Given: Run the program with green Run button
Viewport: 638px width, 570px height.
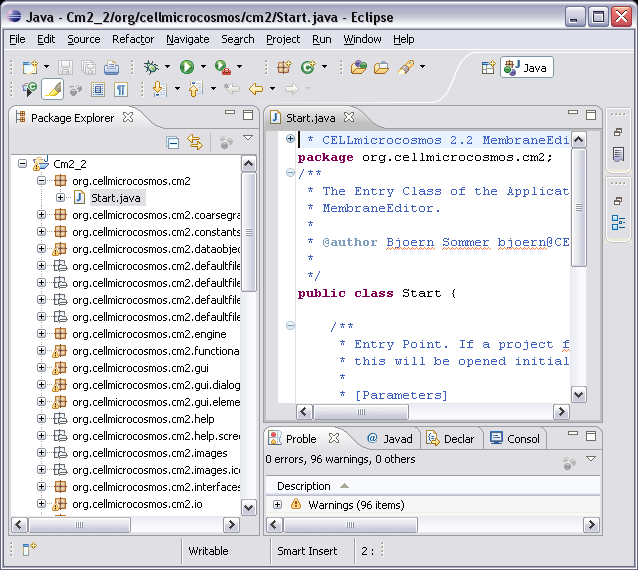Looking at the screenshot, I should tap(186, 67).
